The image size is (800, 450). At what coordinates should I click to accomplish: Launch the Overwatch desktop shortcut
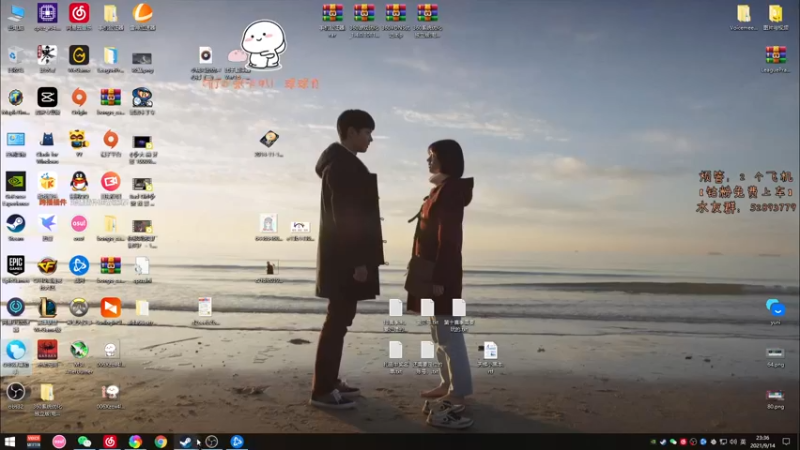click(79, 308)
